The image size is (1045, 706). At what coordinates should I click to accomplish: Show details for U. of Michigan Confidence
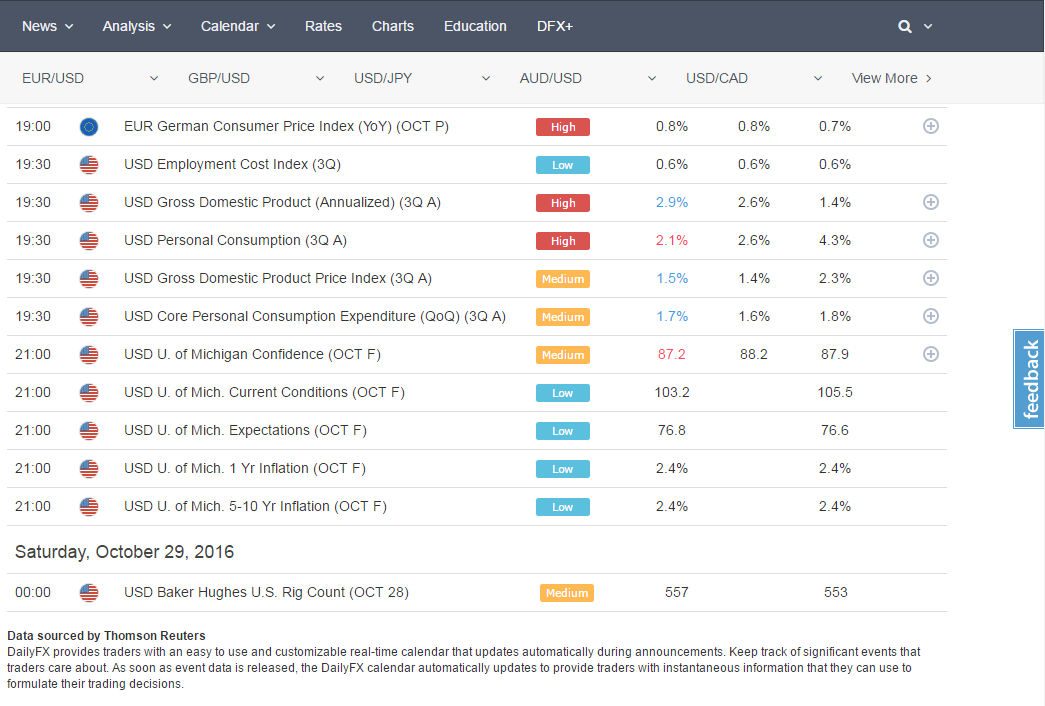coord(930,355)
